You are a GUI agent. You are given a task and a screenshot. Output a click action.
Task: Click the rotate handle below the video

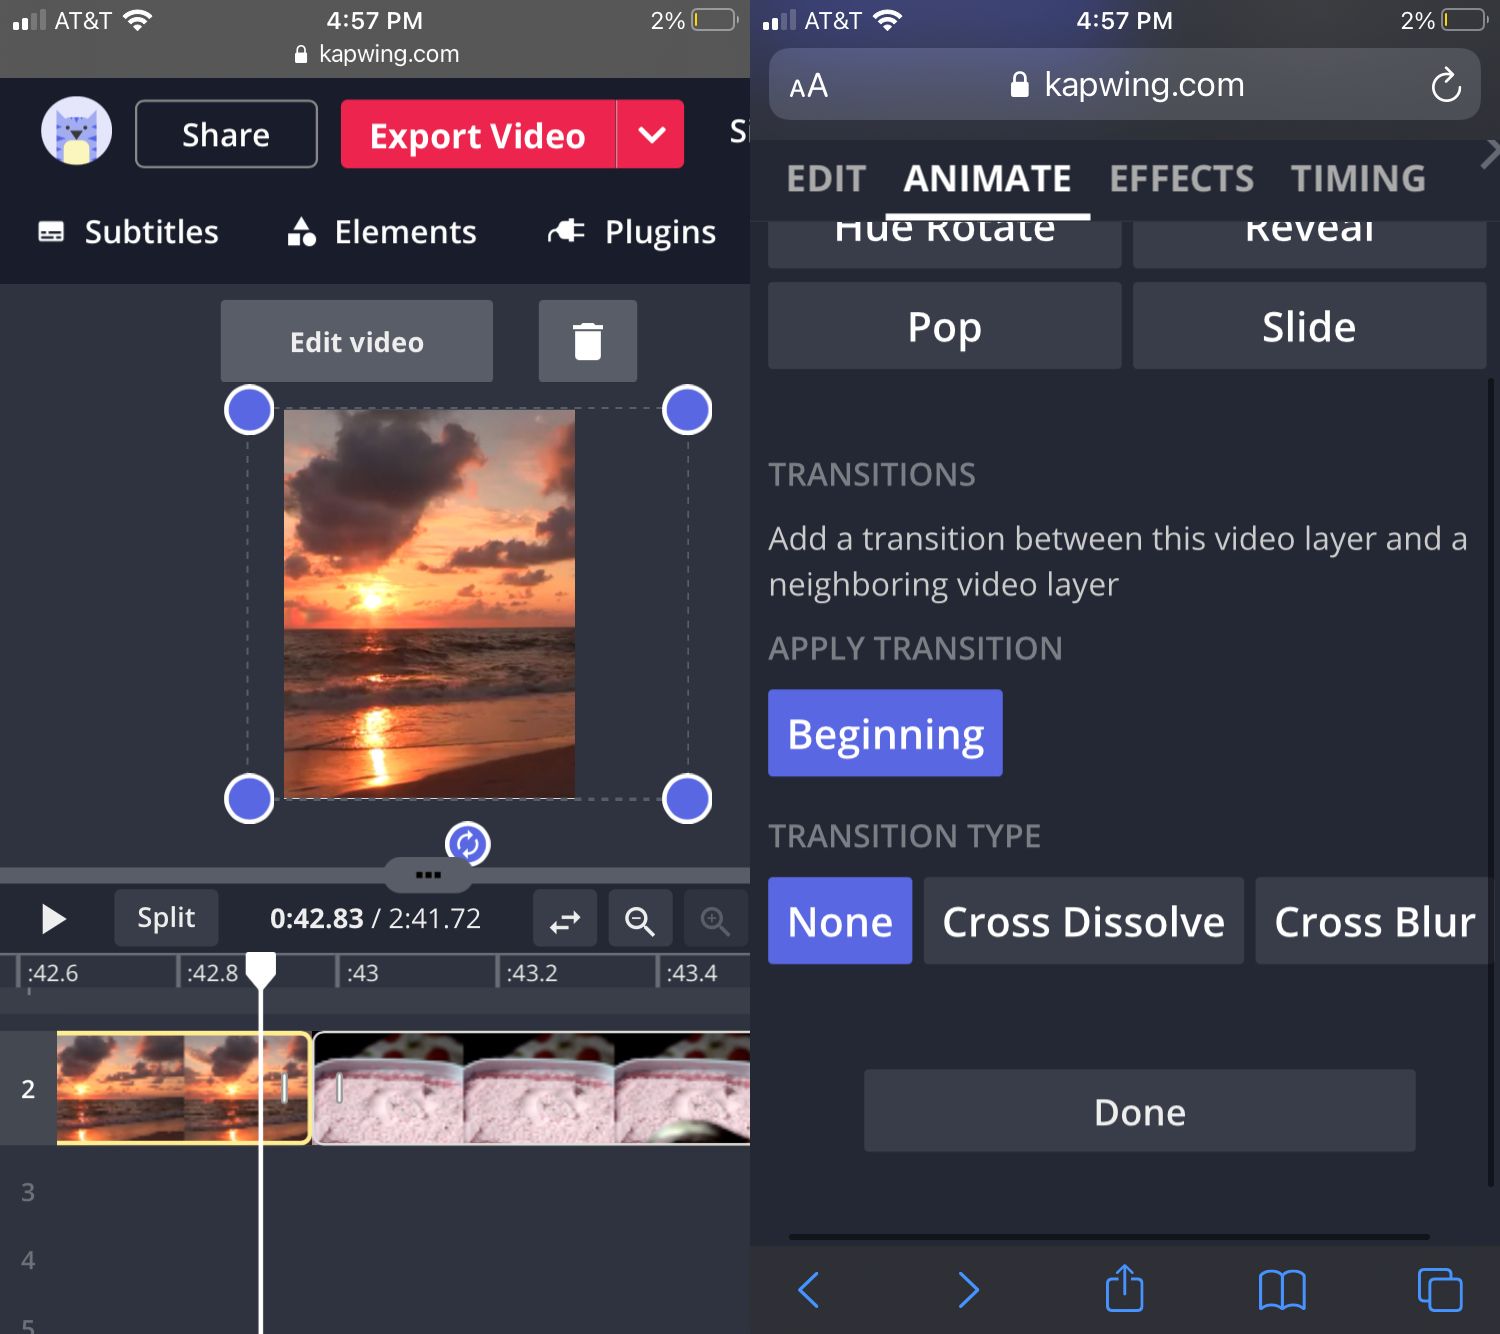467,844
